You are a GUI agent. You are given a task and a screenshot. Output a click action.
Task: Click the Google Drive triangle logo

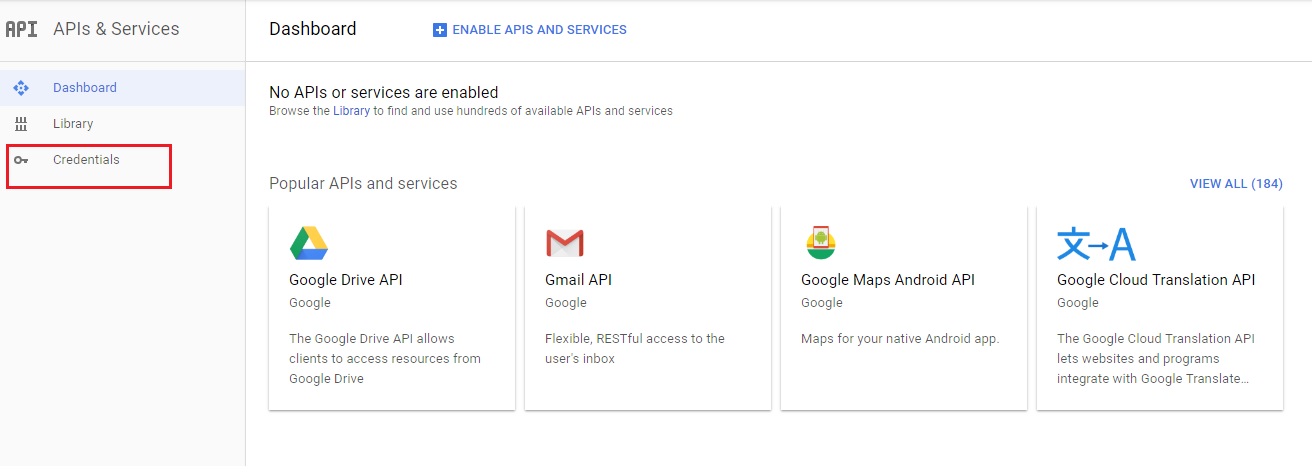[309, 243]
